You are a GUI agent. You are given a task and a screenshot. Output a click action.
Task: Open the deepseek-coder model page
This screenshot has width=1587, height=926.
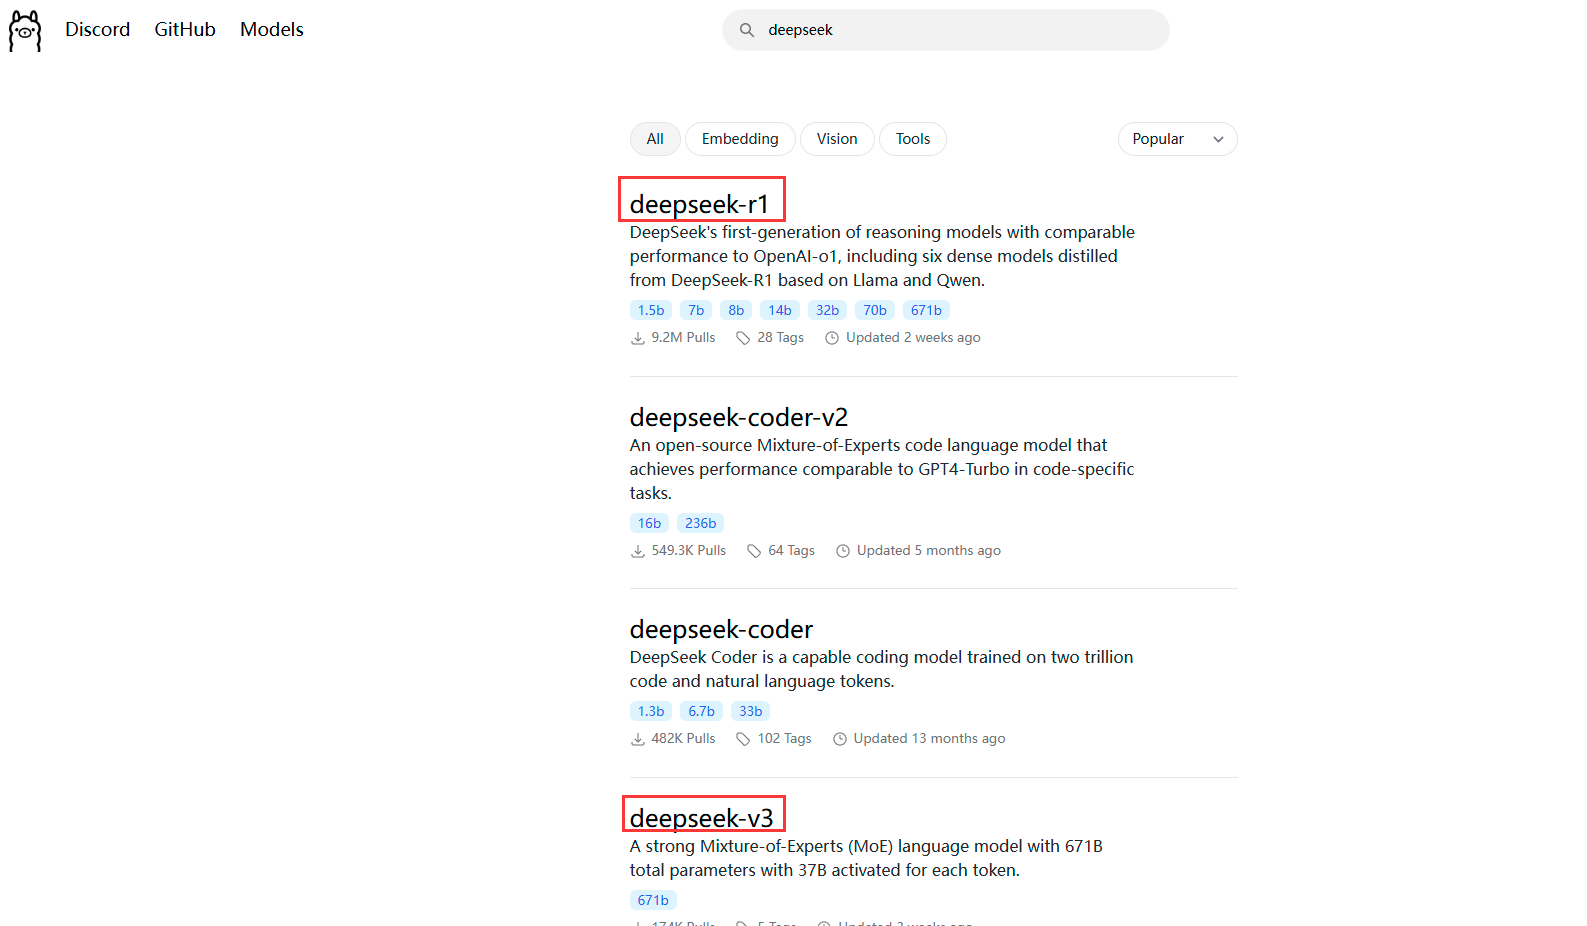tap(721, 629)
